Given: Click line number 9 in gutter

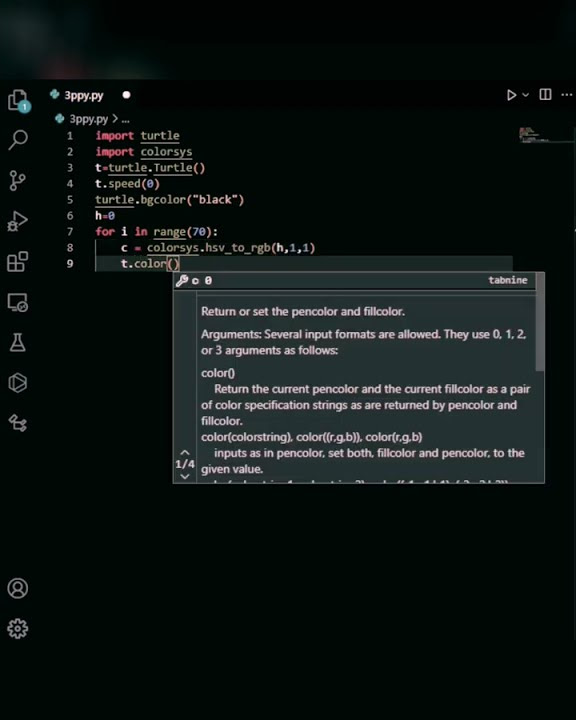Looking at the screenshot, I should (x=70, y=264).
